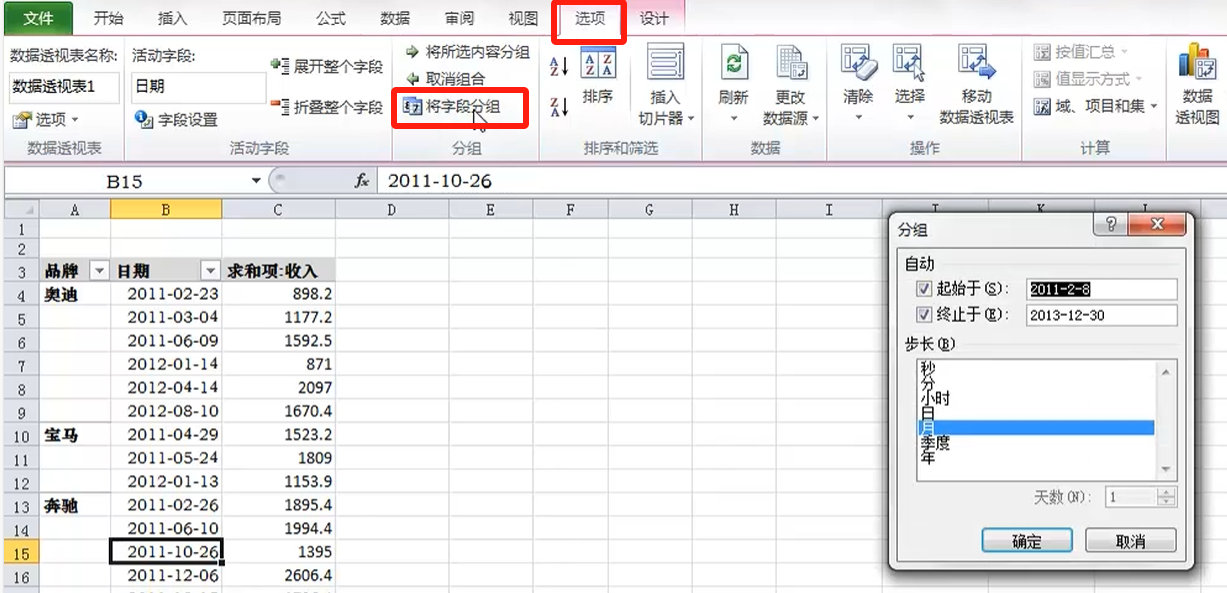This screenshot has height=593, width=1227.
Task: Click the 步长 list scrollbar down arrow
Action: pyautogui.click(x=1166, y=470)
